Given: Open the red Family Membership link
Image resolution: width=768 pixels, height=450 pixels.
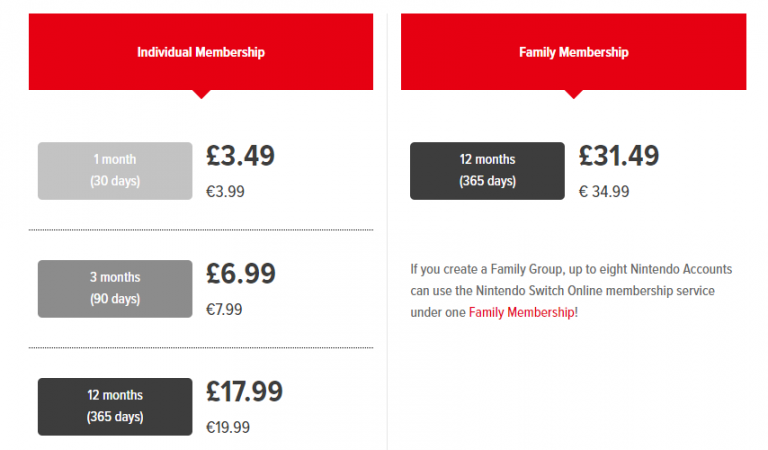Looking at the screenshot, I should (x=522, y=312).
